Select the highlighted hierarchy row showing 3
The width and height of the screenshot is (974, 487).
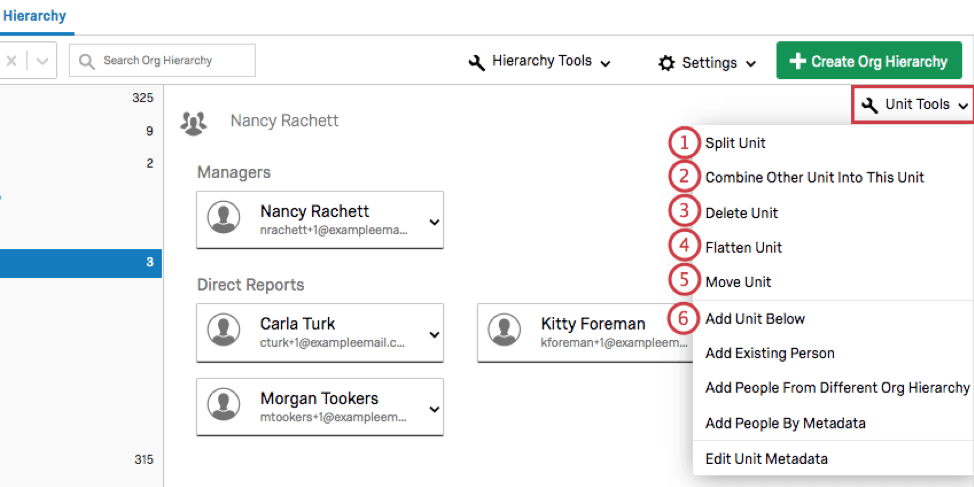pos(80,263)
